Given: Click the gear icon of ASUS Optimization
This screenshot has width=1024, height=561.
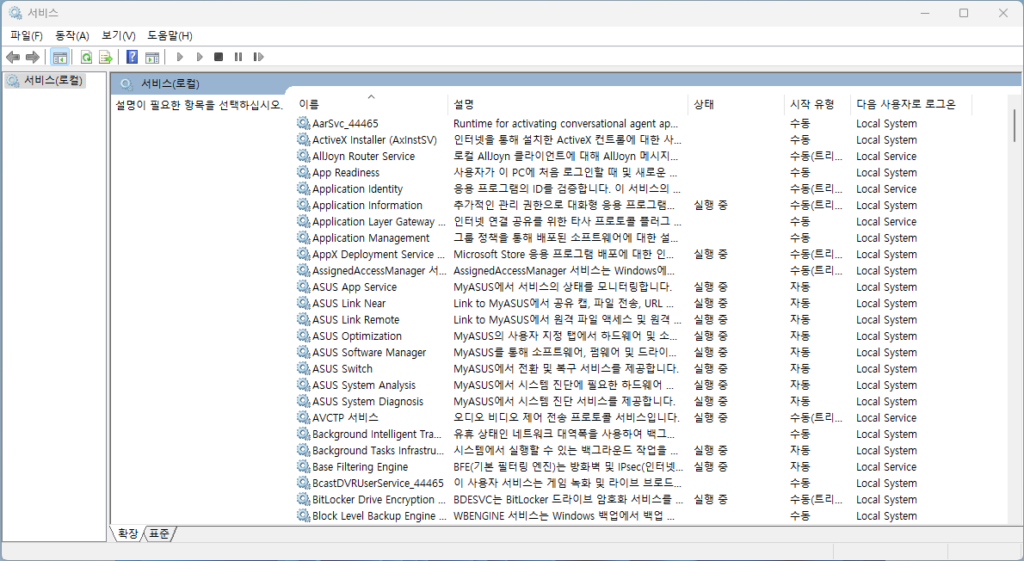Looking at the screenshot, I should [303, 336].
